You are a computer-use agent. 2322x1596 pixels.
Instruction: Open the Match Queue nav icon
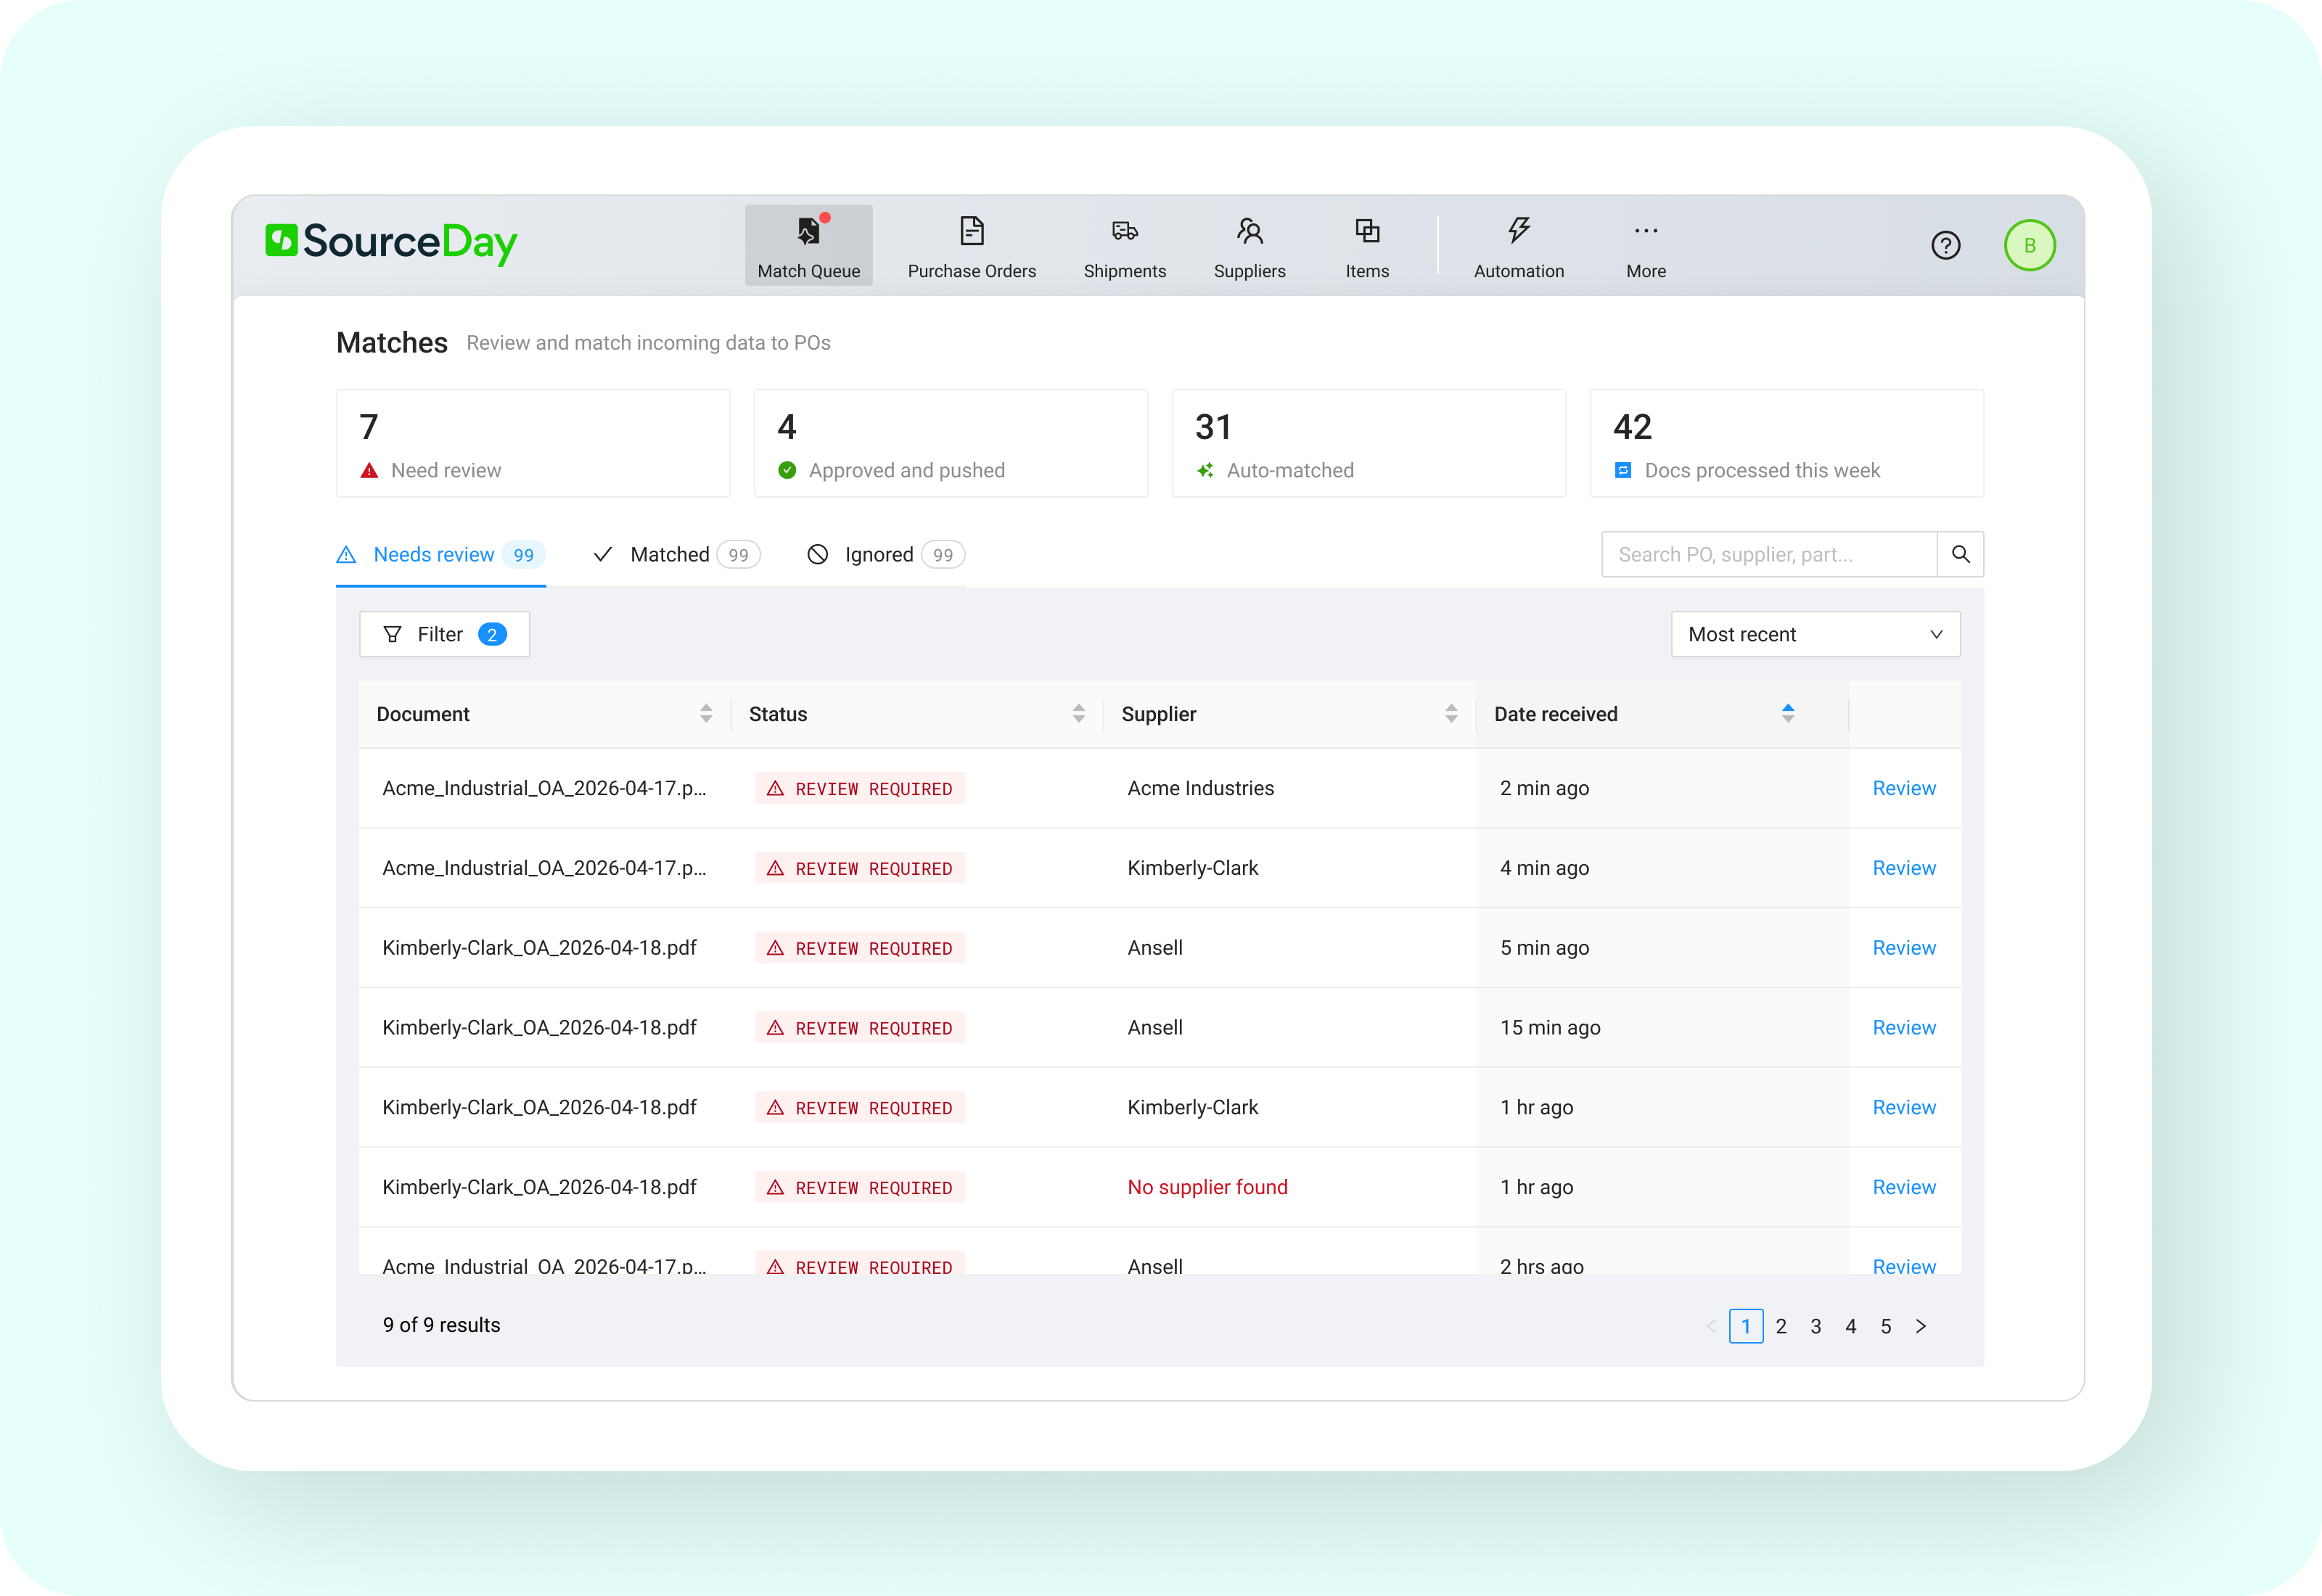(x=808, y=232)
